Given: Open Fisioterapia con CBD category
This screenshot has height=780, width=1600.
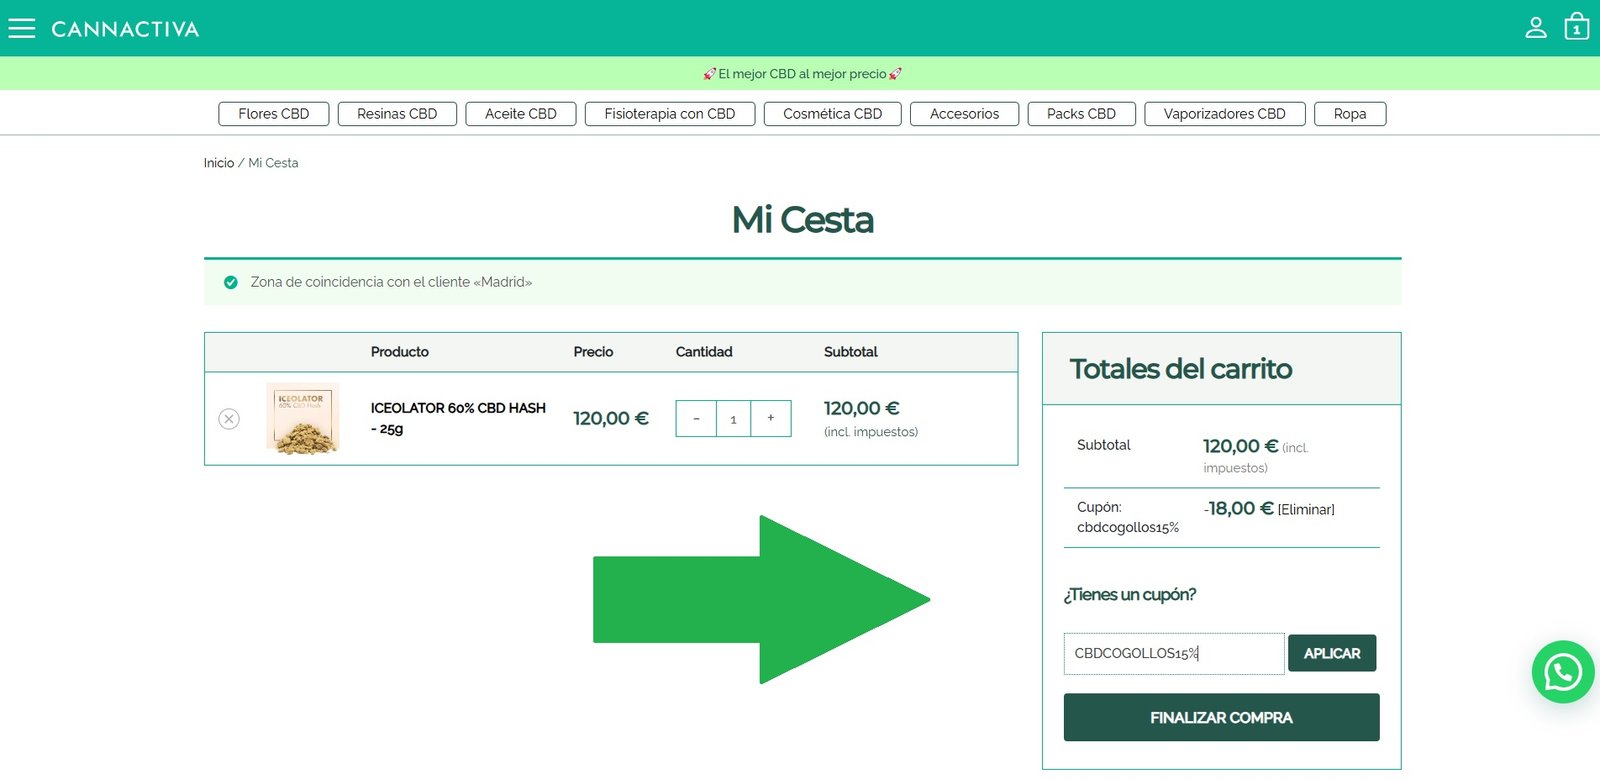Looking at the screenshot, I should pos(670,114).
